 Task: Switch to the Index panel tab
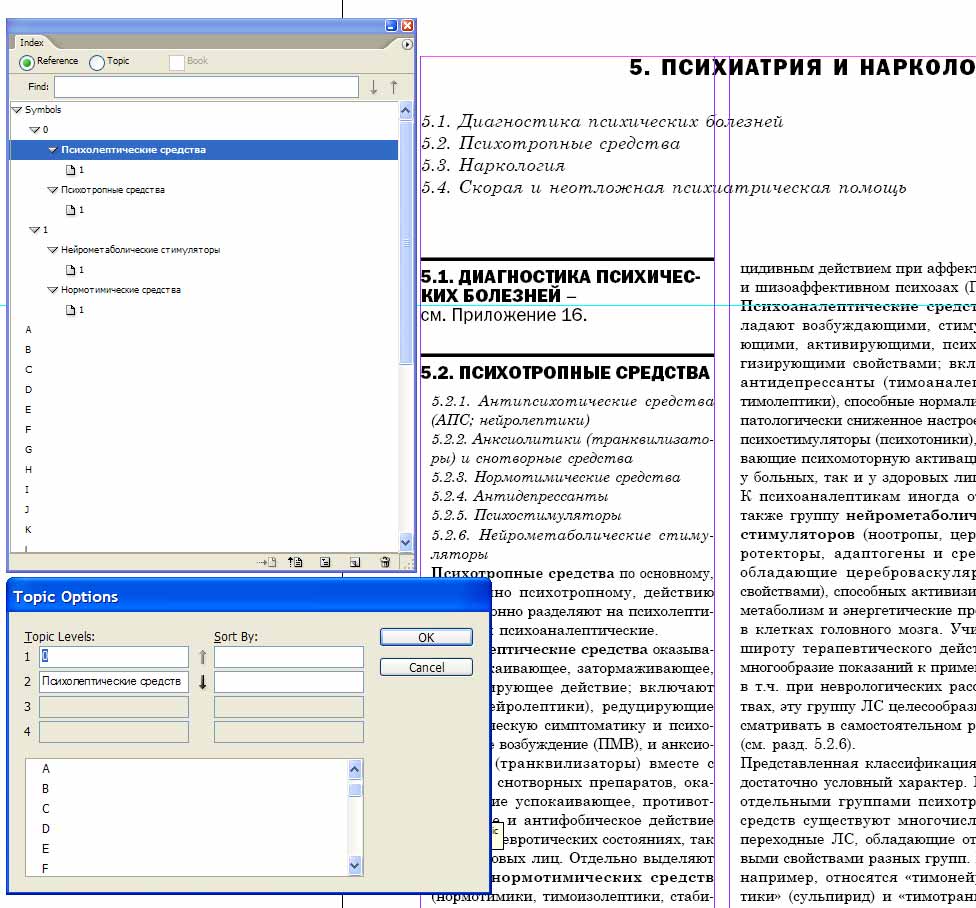(31, 42)
